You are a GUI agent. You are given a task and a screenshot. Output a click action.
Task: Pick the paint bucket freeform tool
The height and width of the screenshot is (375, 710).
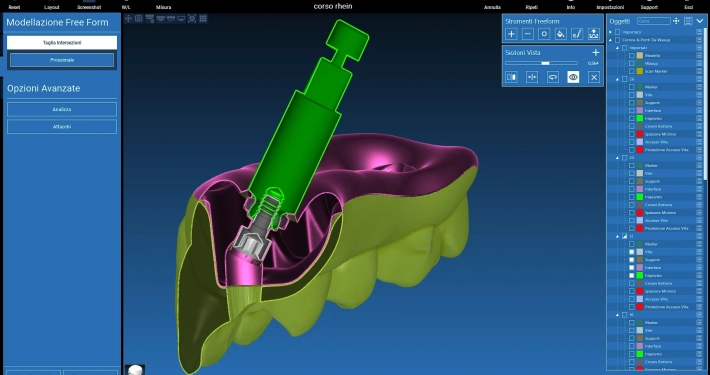click(x=561, y=34)
